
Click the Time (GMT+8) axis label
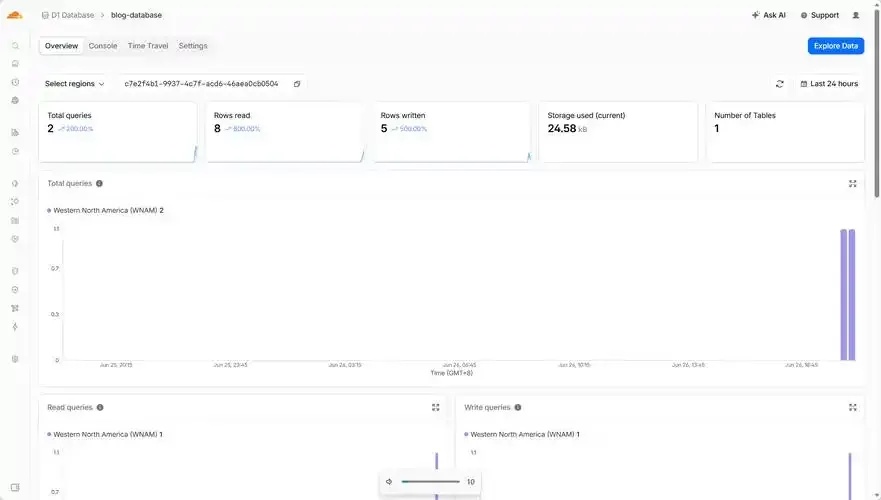coord(452,373)
